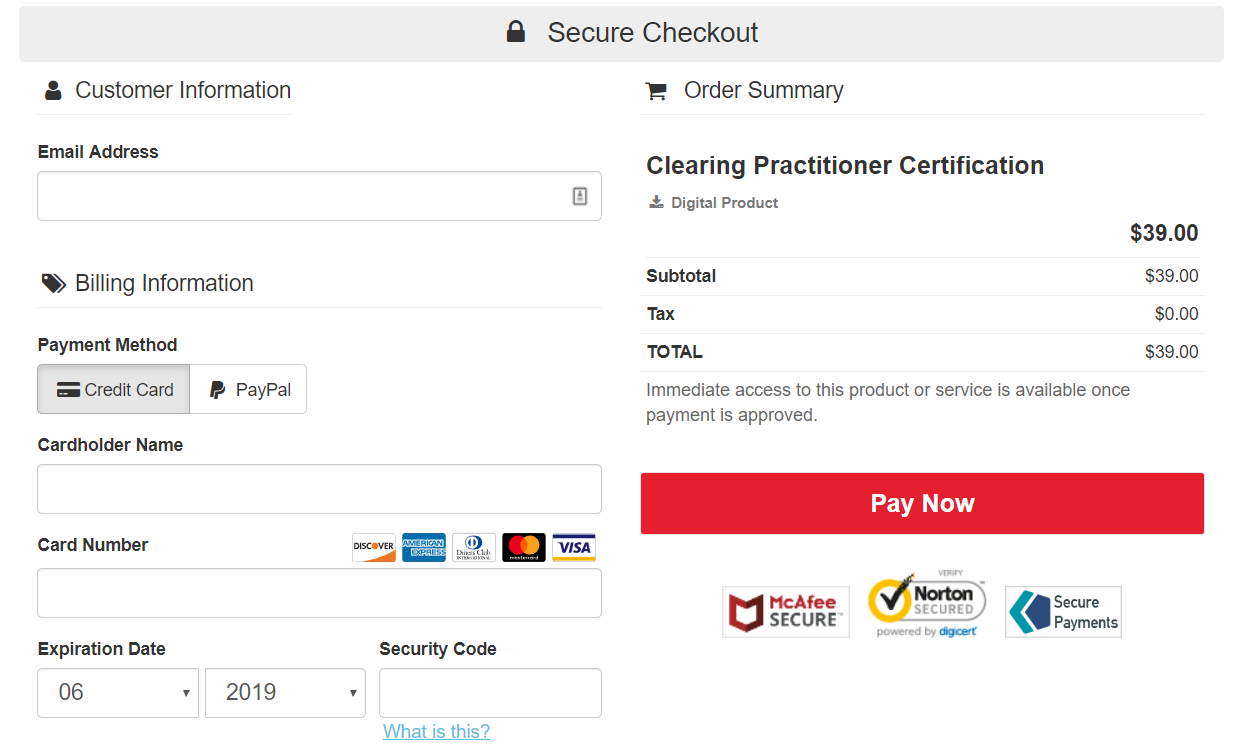1235x756 pixels.
Task: Focus the Email Address field
Action: click(x=300, y=196)
